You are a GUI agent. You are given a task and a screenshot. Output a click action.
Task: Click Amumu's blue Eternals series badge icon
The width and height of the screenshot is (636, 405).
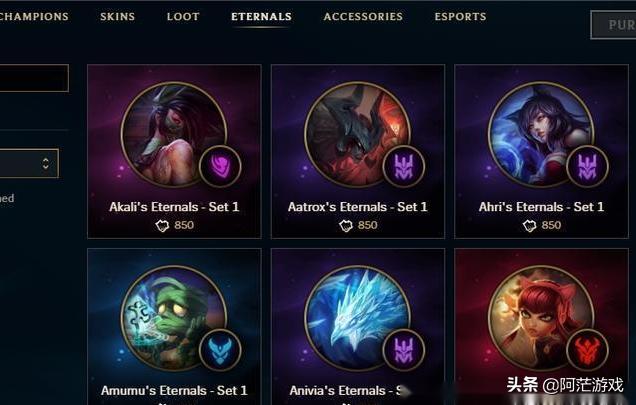220,350
